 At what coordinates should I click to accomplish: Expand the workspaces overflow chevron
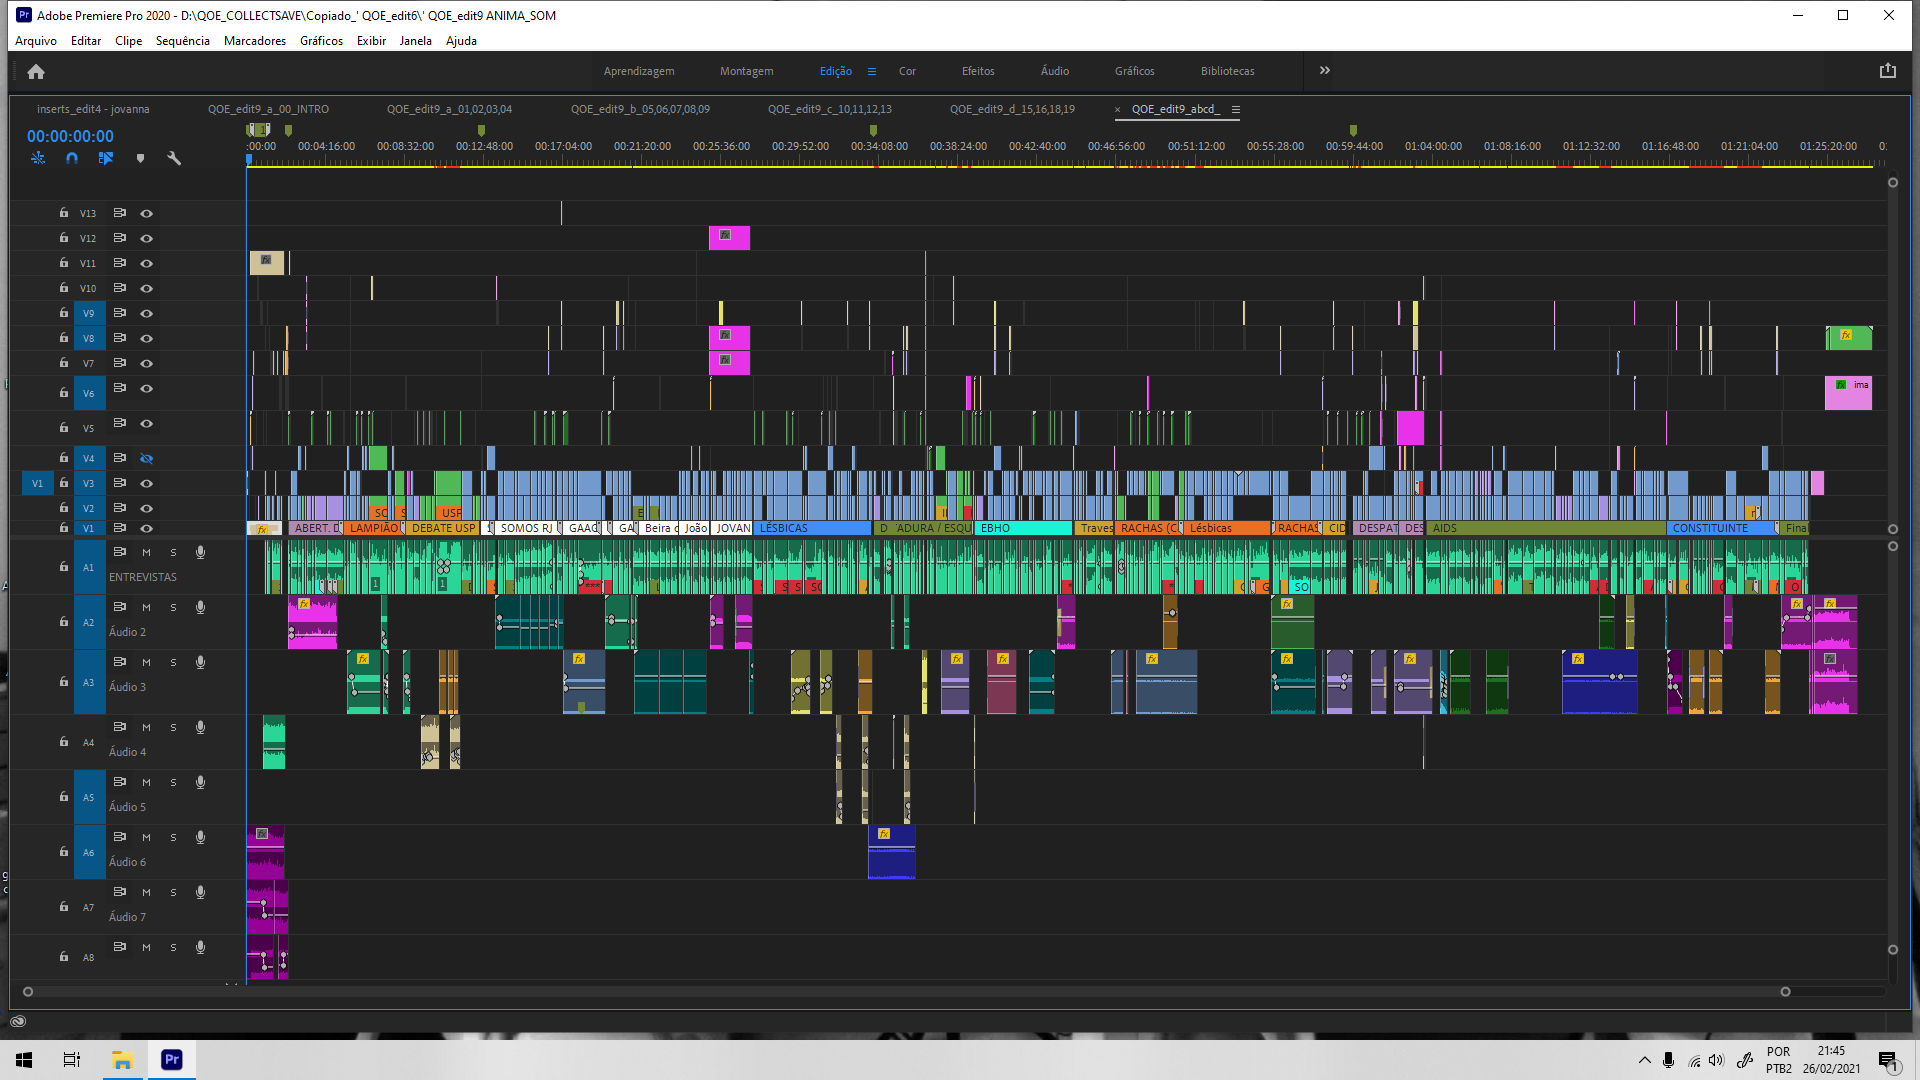(x=1325, y=71)
